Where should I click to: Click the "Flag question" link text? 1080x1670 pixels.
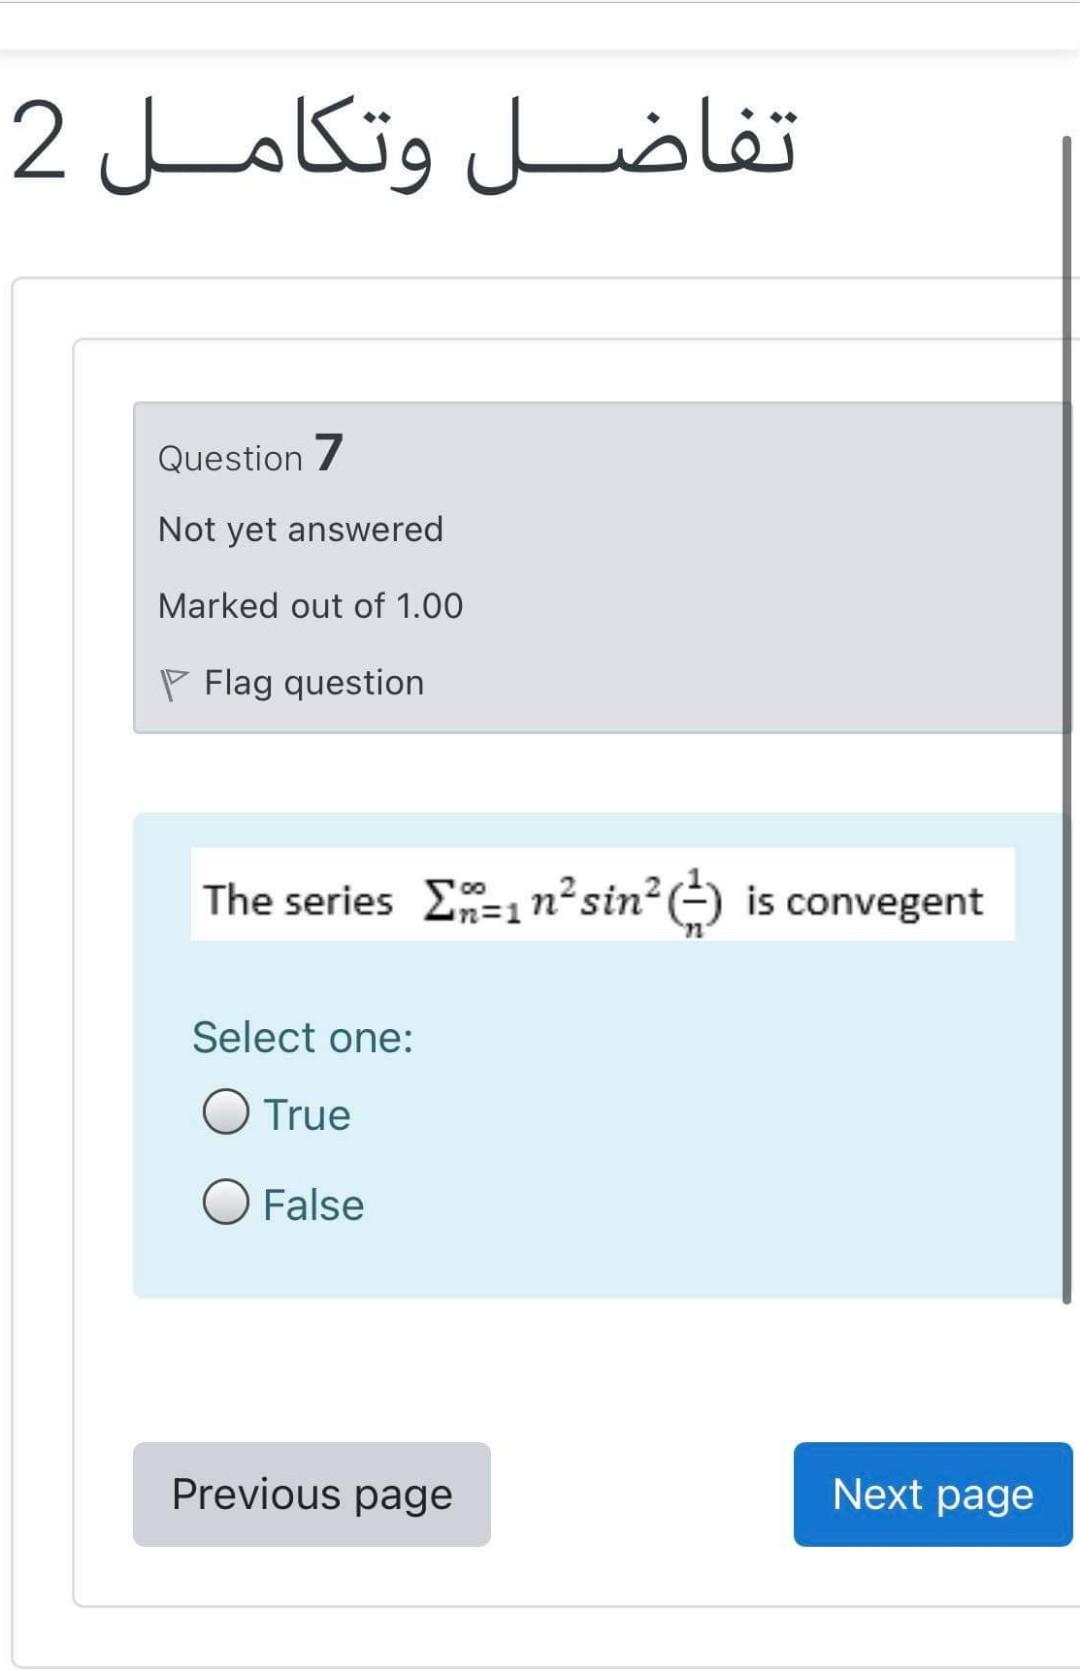click(314, 683)
